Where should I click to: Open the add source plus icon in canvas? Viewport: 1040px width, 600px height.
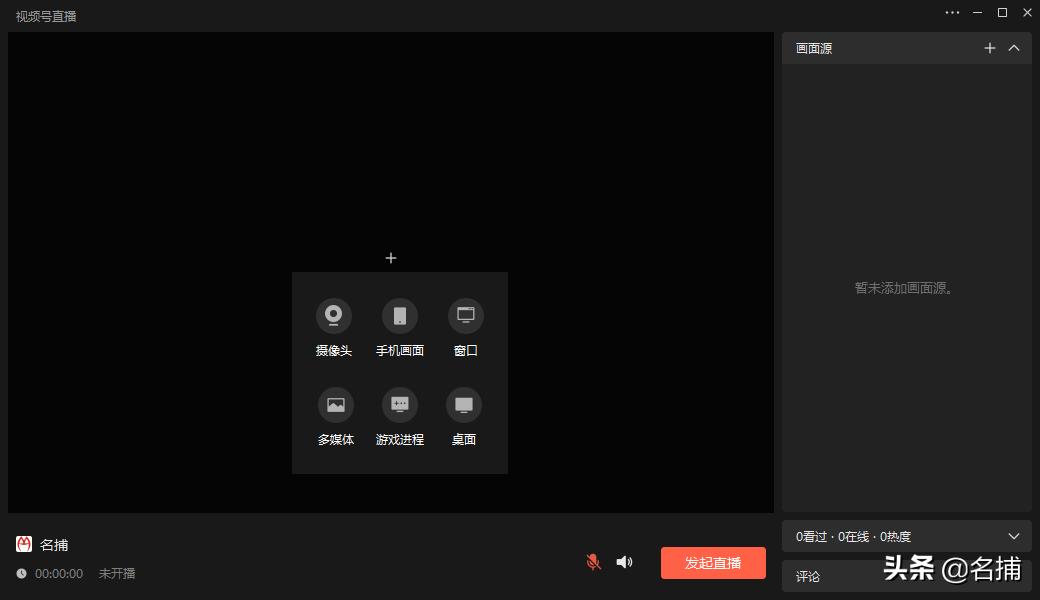[390, 257]
